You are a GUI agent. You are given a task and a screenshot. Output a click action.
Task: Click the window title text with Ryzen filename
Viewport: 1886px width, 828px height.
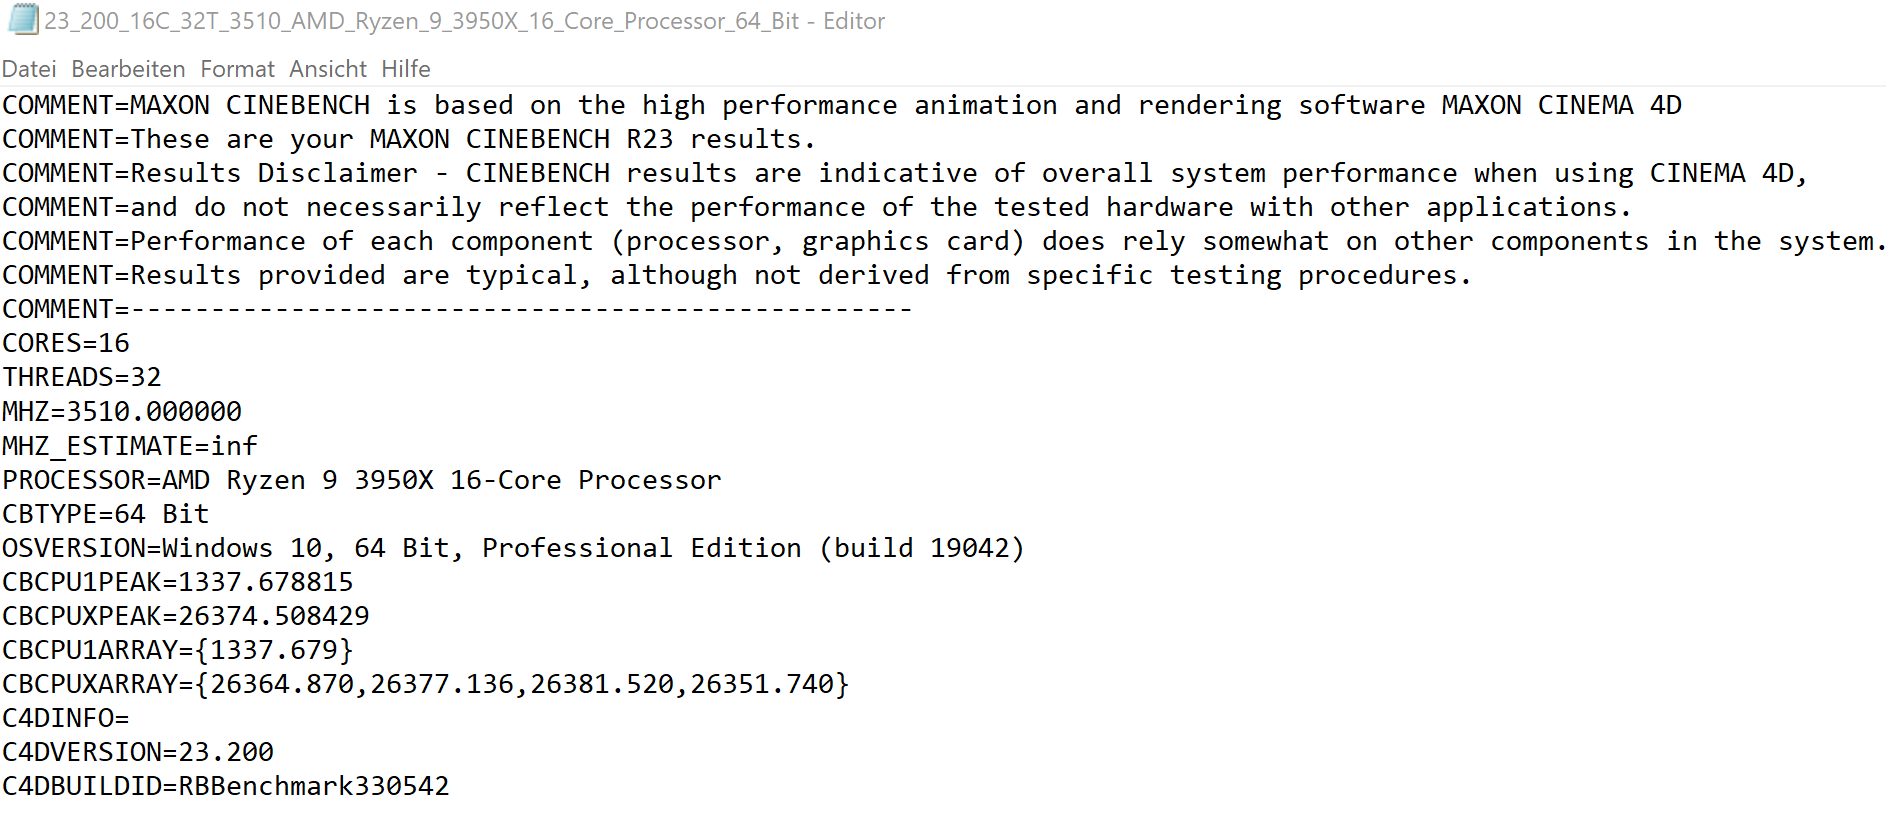[465, 21]
